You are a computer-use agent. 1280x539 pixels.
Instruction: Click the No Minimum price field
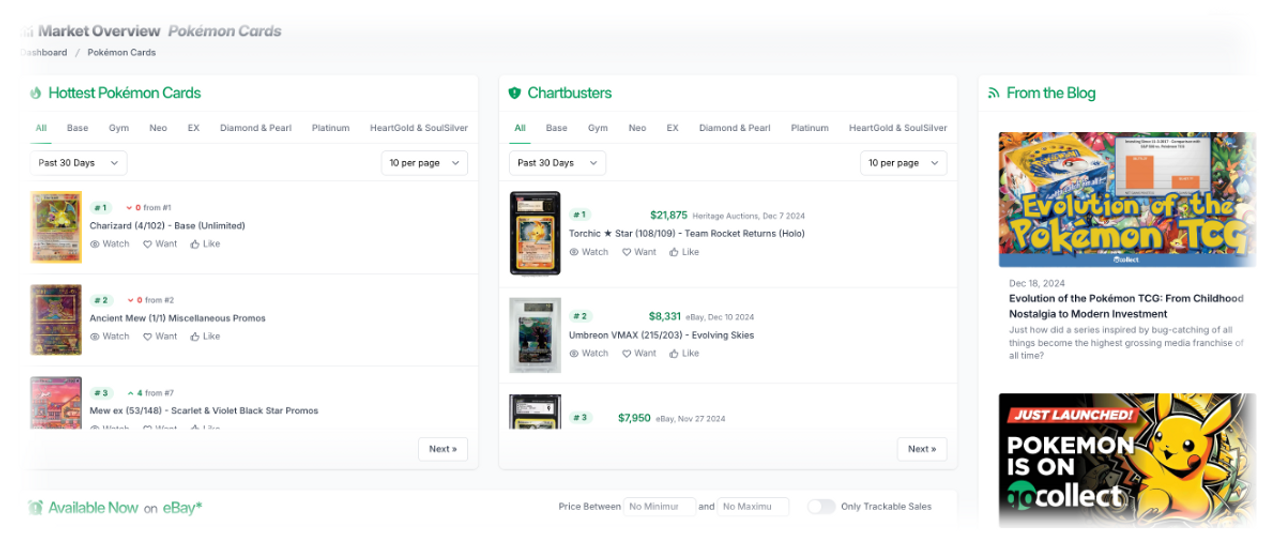660,506
